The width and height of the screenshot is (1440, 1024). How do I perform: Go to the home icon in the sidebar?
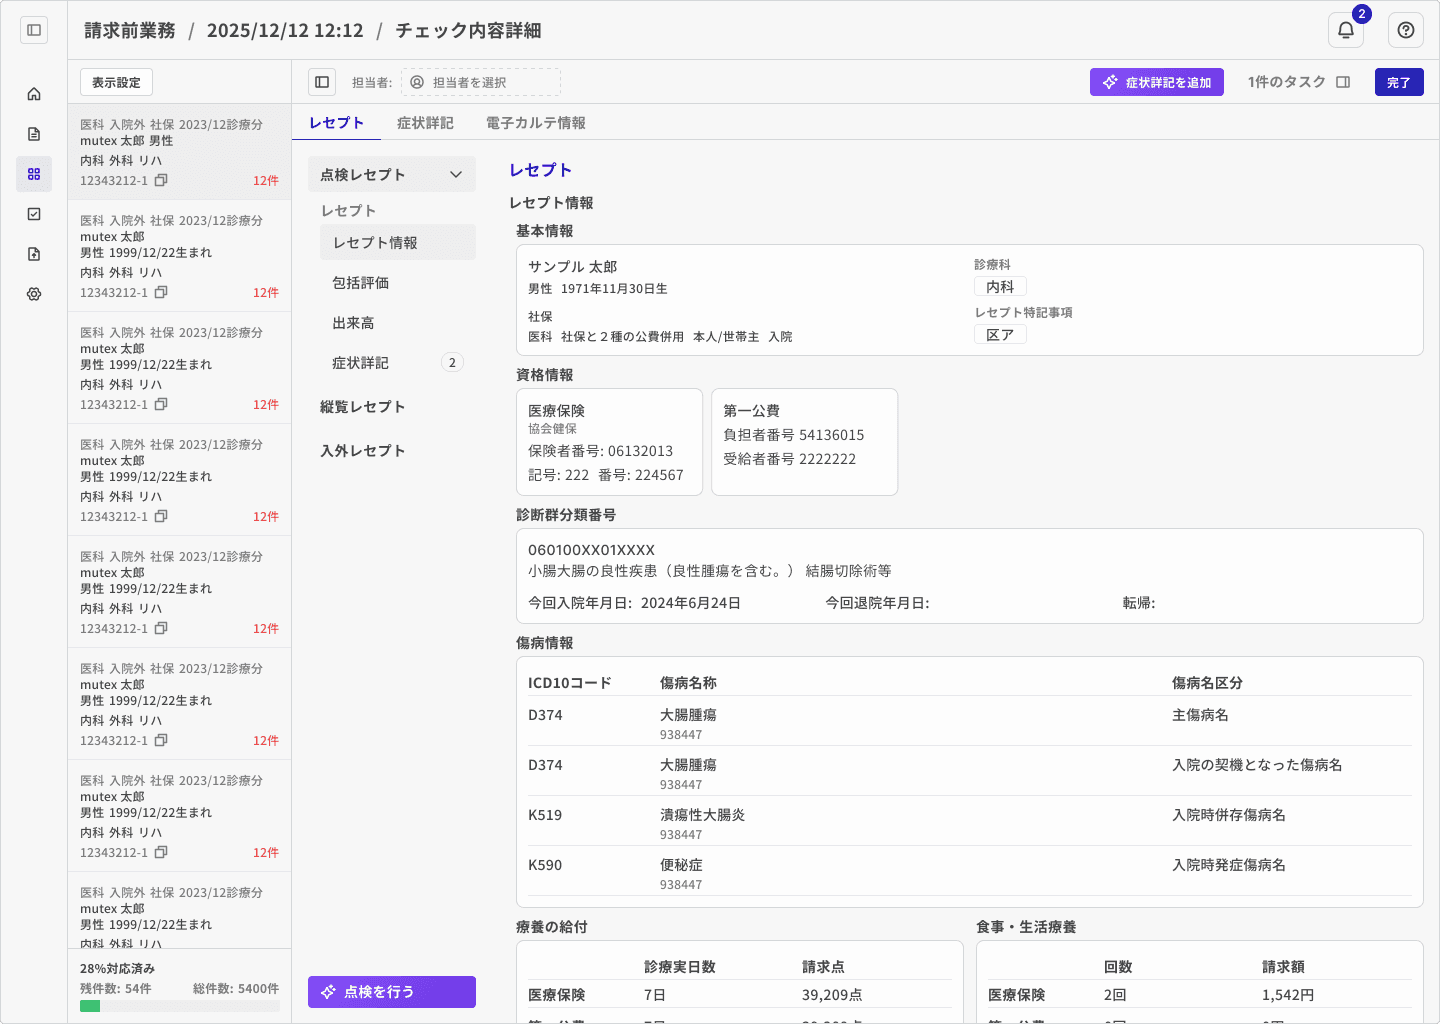[34, 94]
